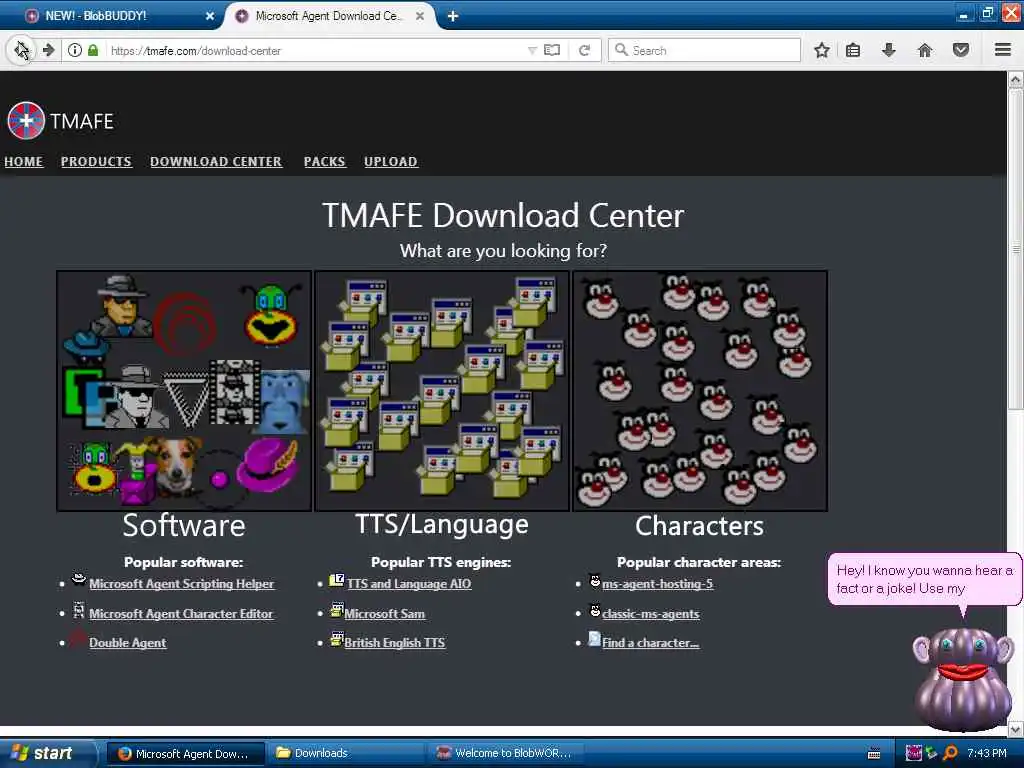Click the pink BlobBuddy speech balloon

click(924, 579)
